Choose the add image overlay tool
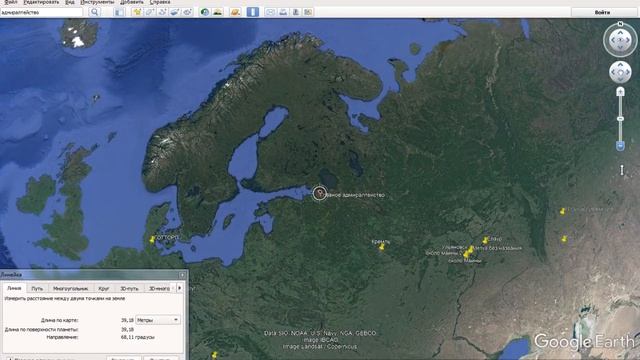This screenshot has height=360, width=640. [175, 12]
